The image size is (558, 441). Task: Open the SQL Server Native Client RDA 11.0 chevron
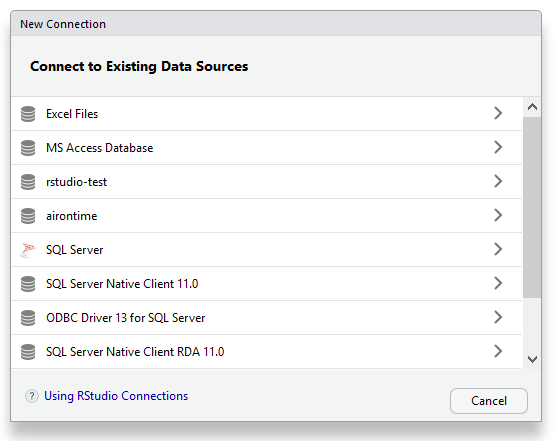click(x=498, y=351)
